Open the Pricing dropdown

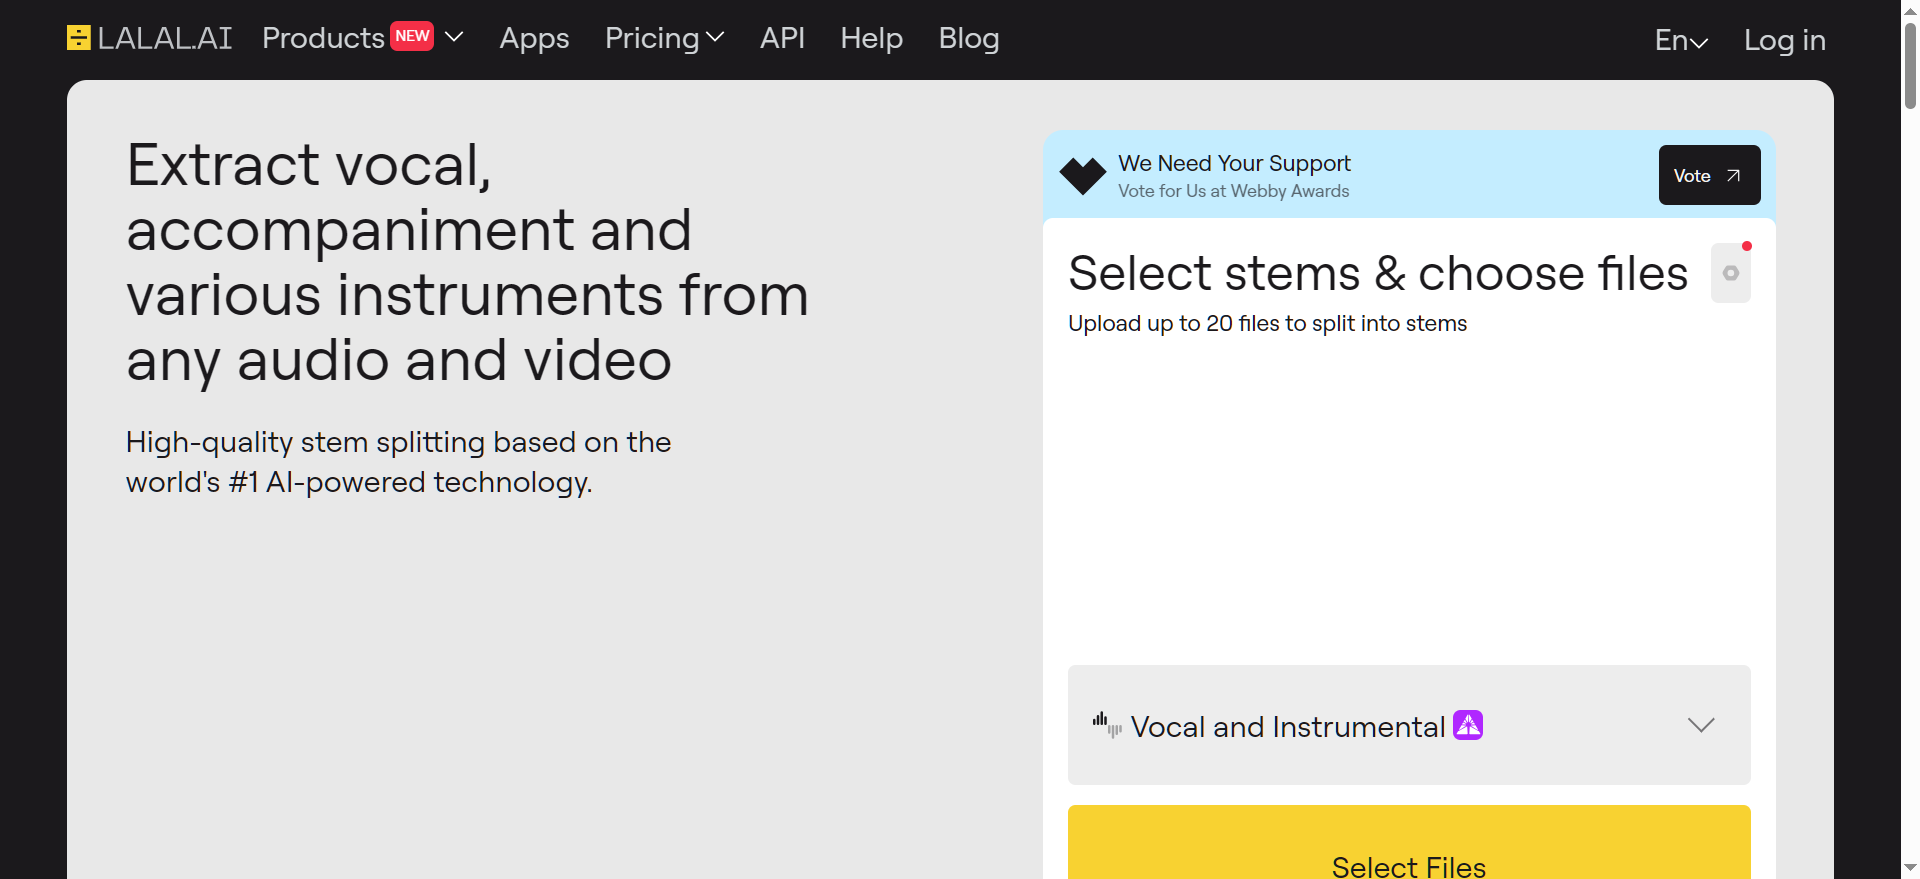click(x=664, y=38)
